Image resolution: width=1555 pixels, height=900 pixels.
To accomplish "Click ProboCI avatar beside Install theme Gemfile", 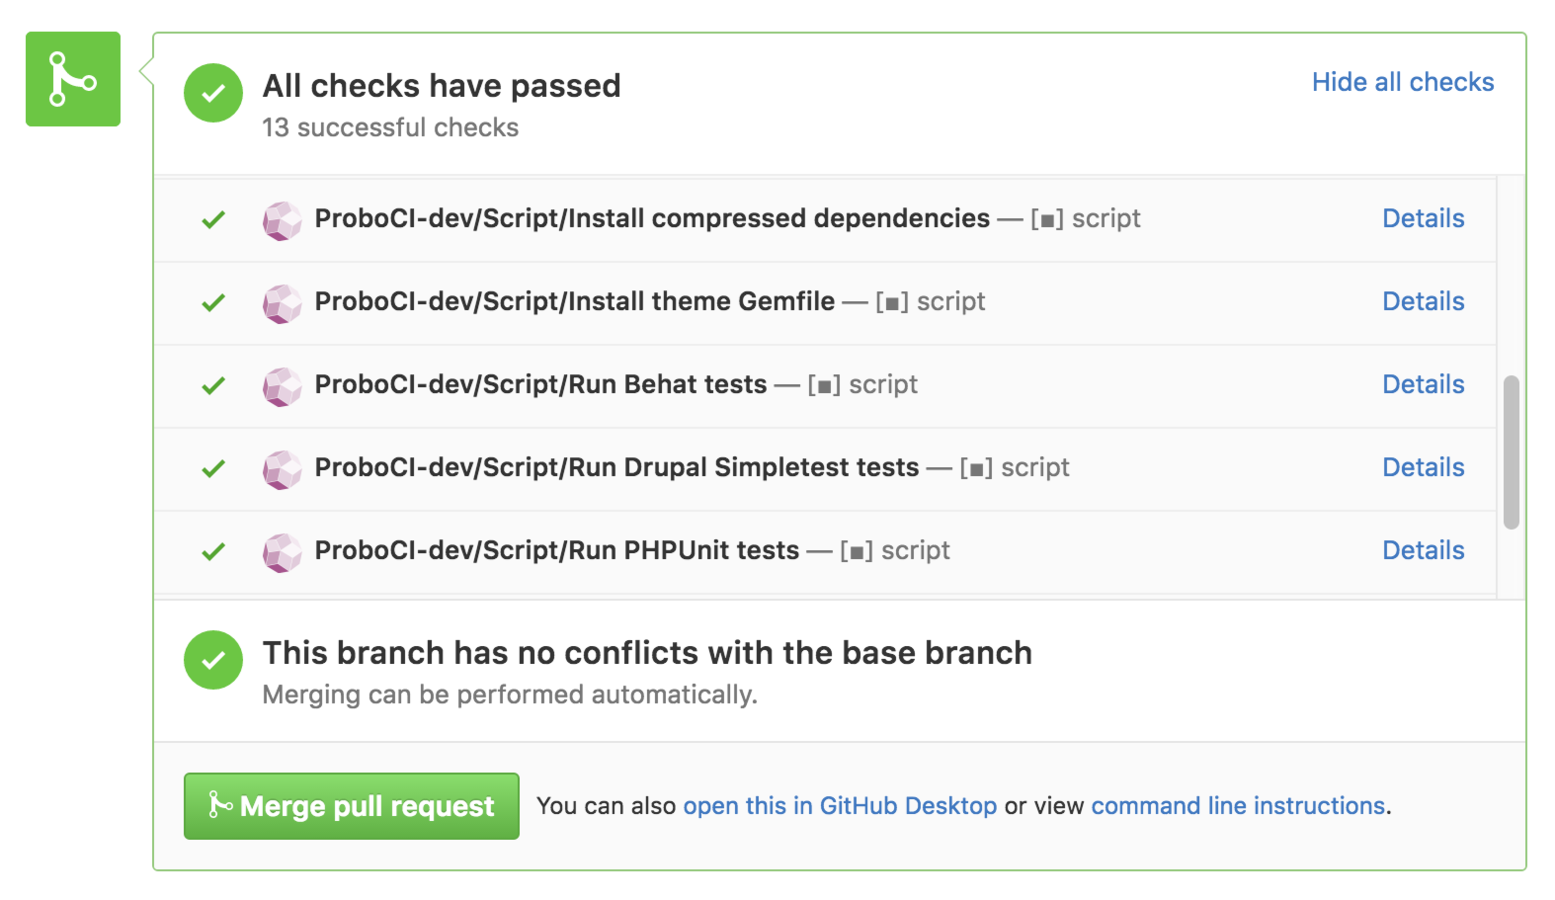I will click(x=282, y=303).
